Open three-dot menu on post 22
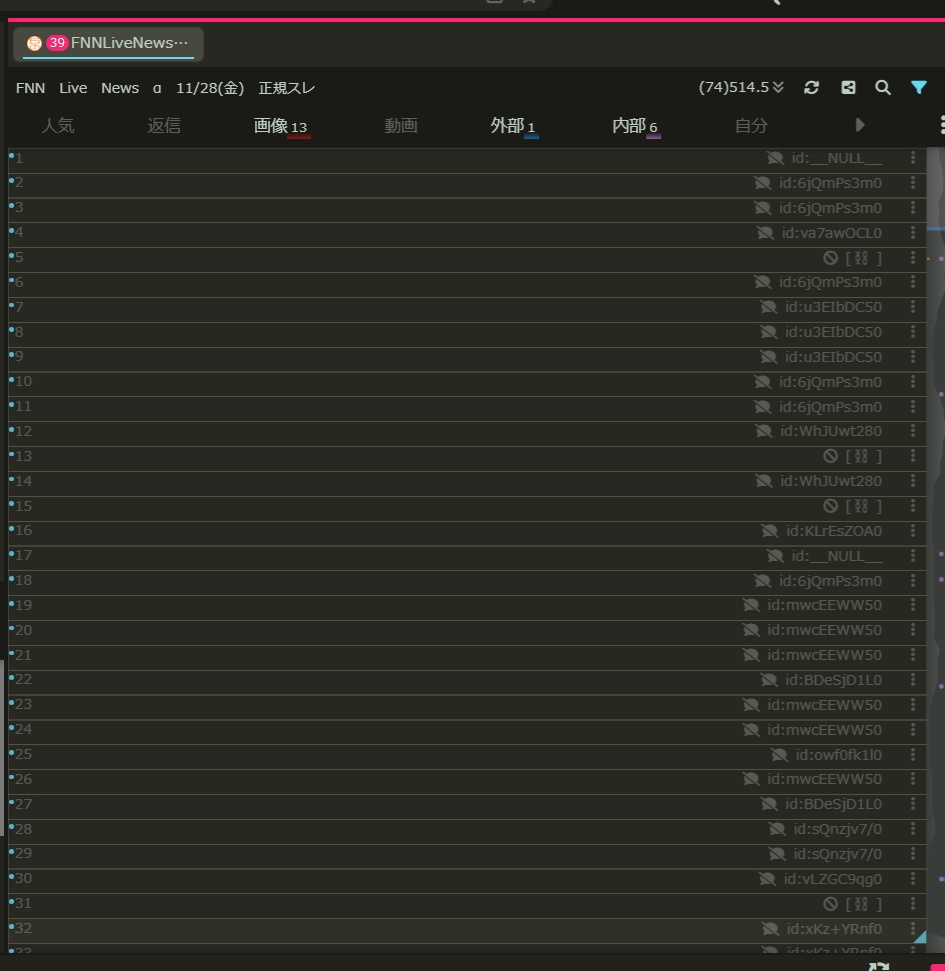 912,680
